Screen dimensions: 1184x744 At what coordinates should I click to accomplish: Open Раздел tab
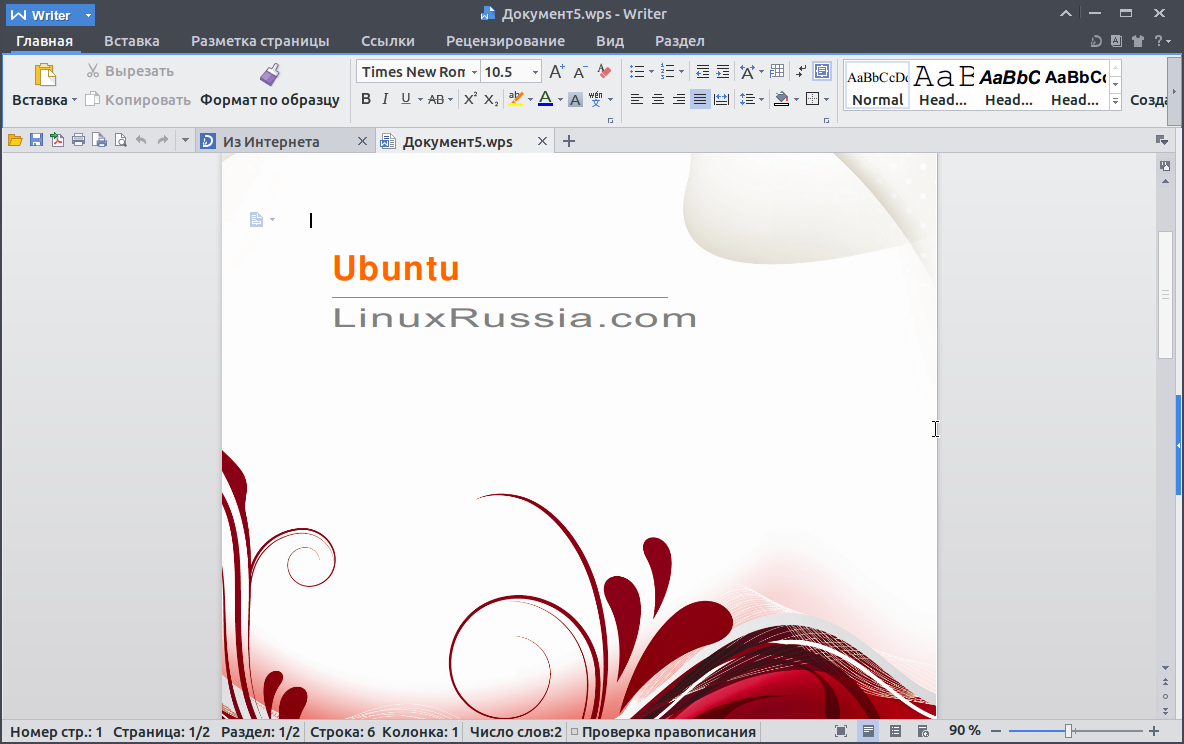680,41
